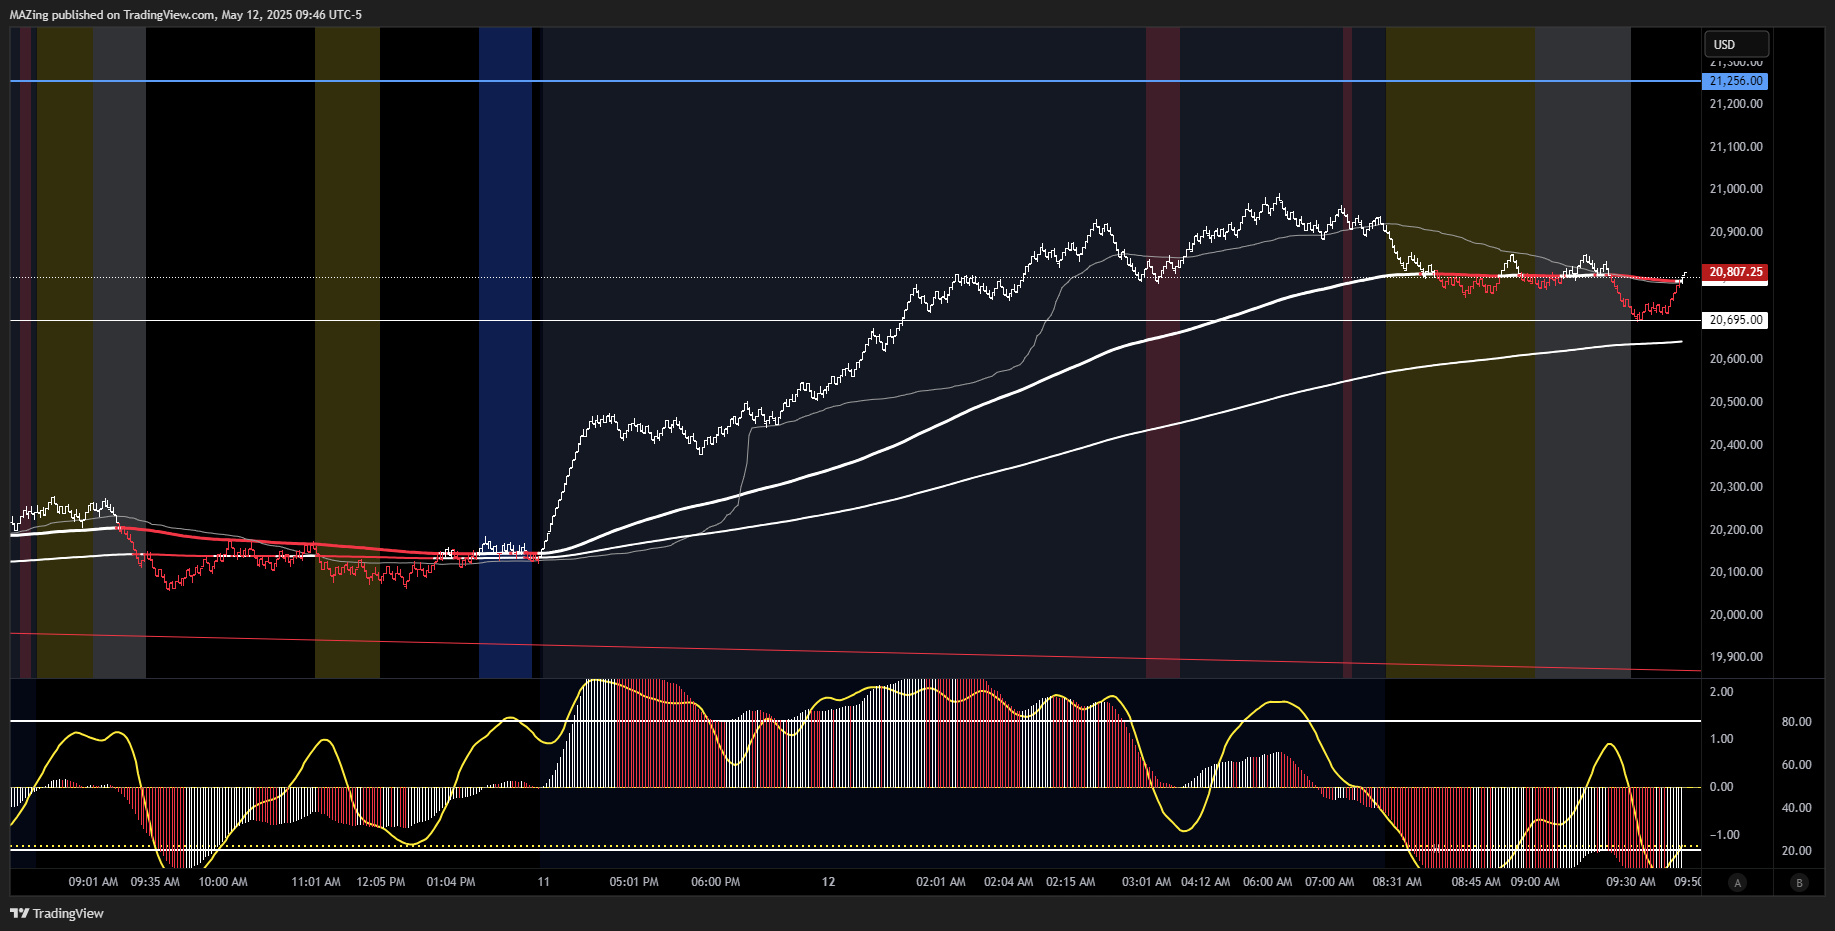Open the USD currency selector

(1736, 44)
